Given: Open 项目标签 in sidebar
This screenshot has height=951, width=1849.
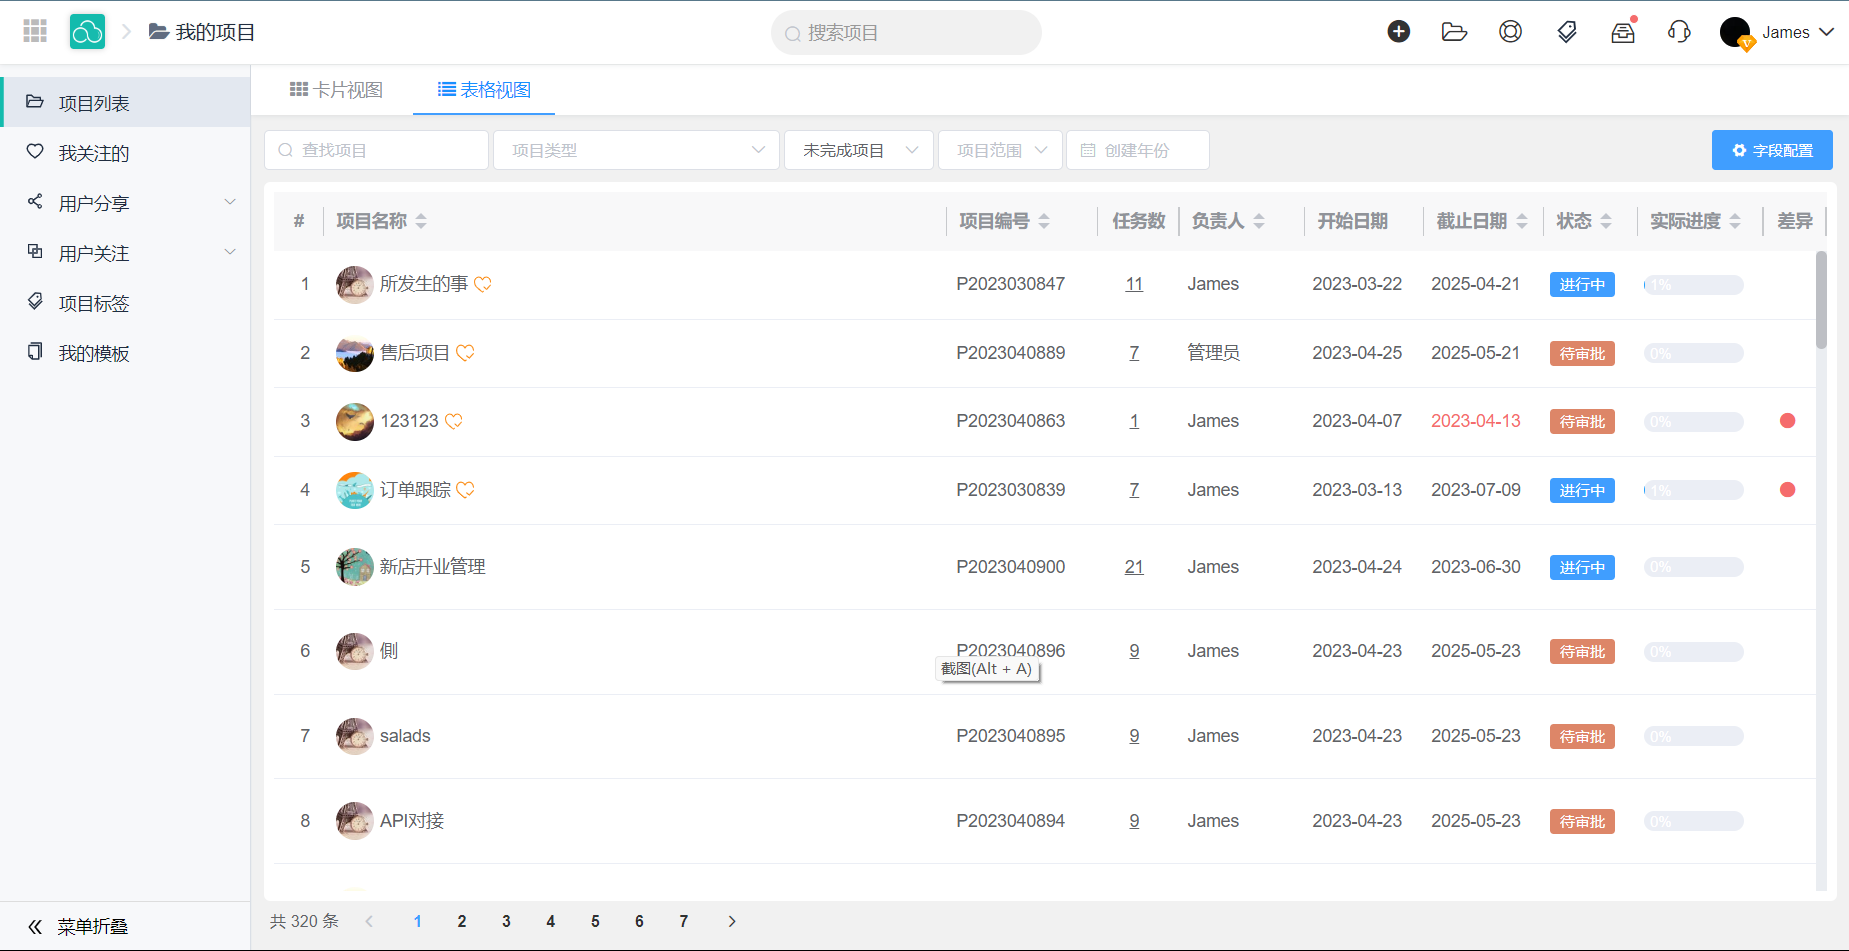Looking at the screenshot, I should 126,302.
